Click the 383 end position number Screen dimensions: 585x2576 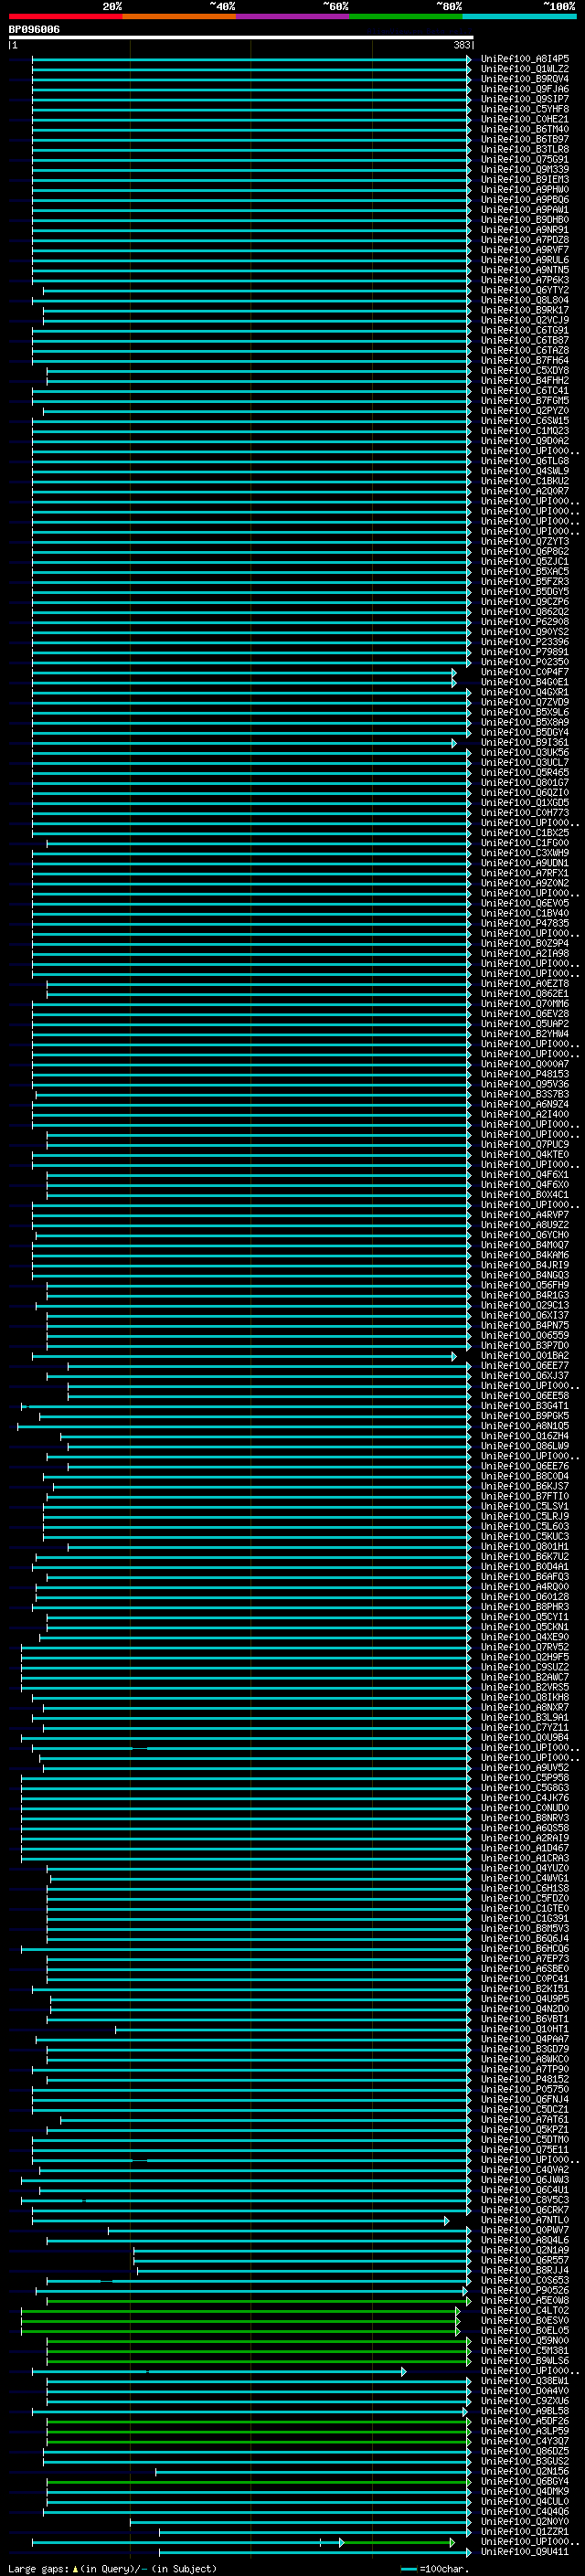[x=462, y=45]
